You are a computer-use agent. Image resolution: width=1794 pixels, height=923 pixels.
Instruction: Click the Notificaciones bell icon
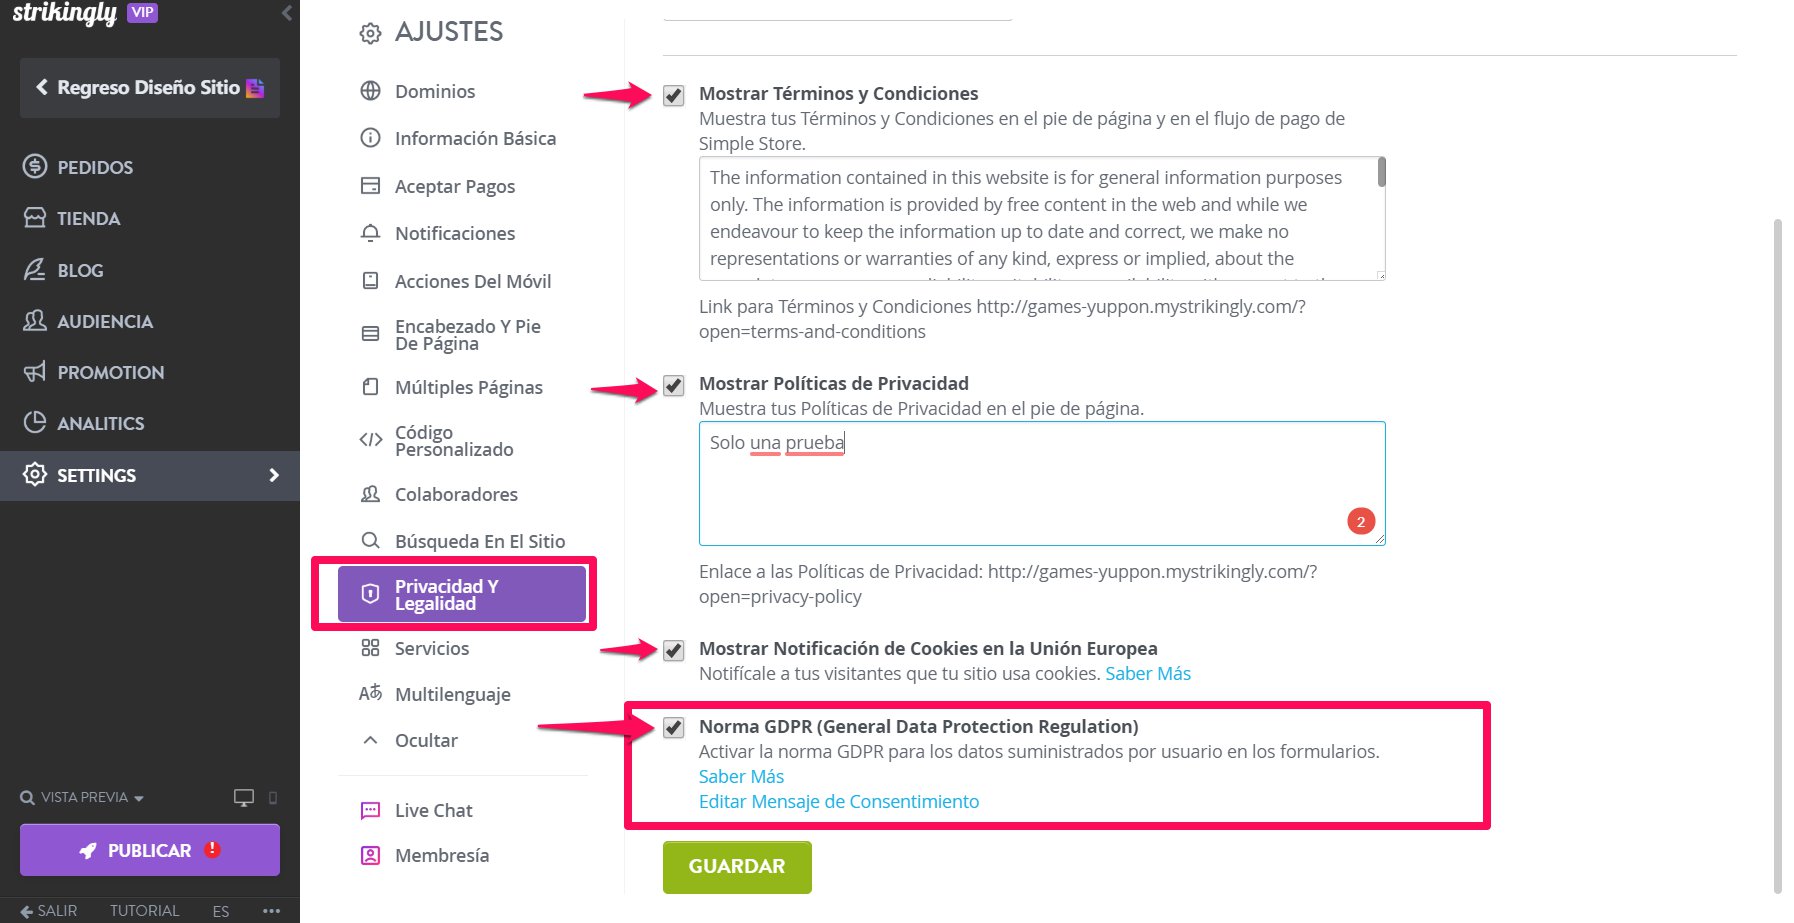370,233
